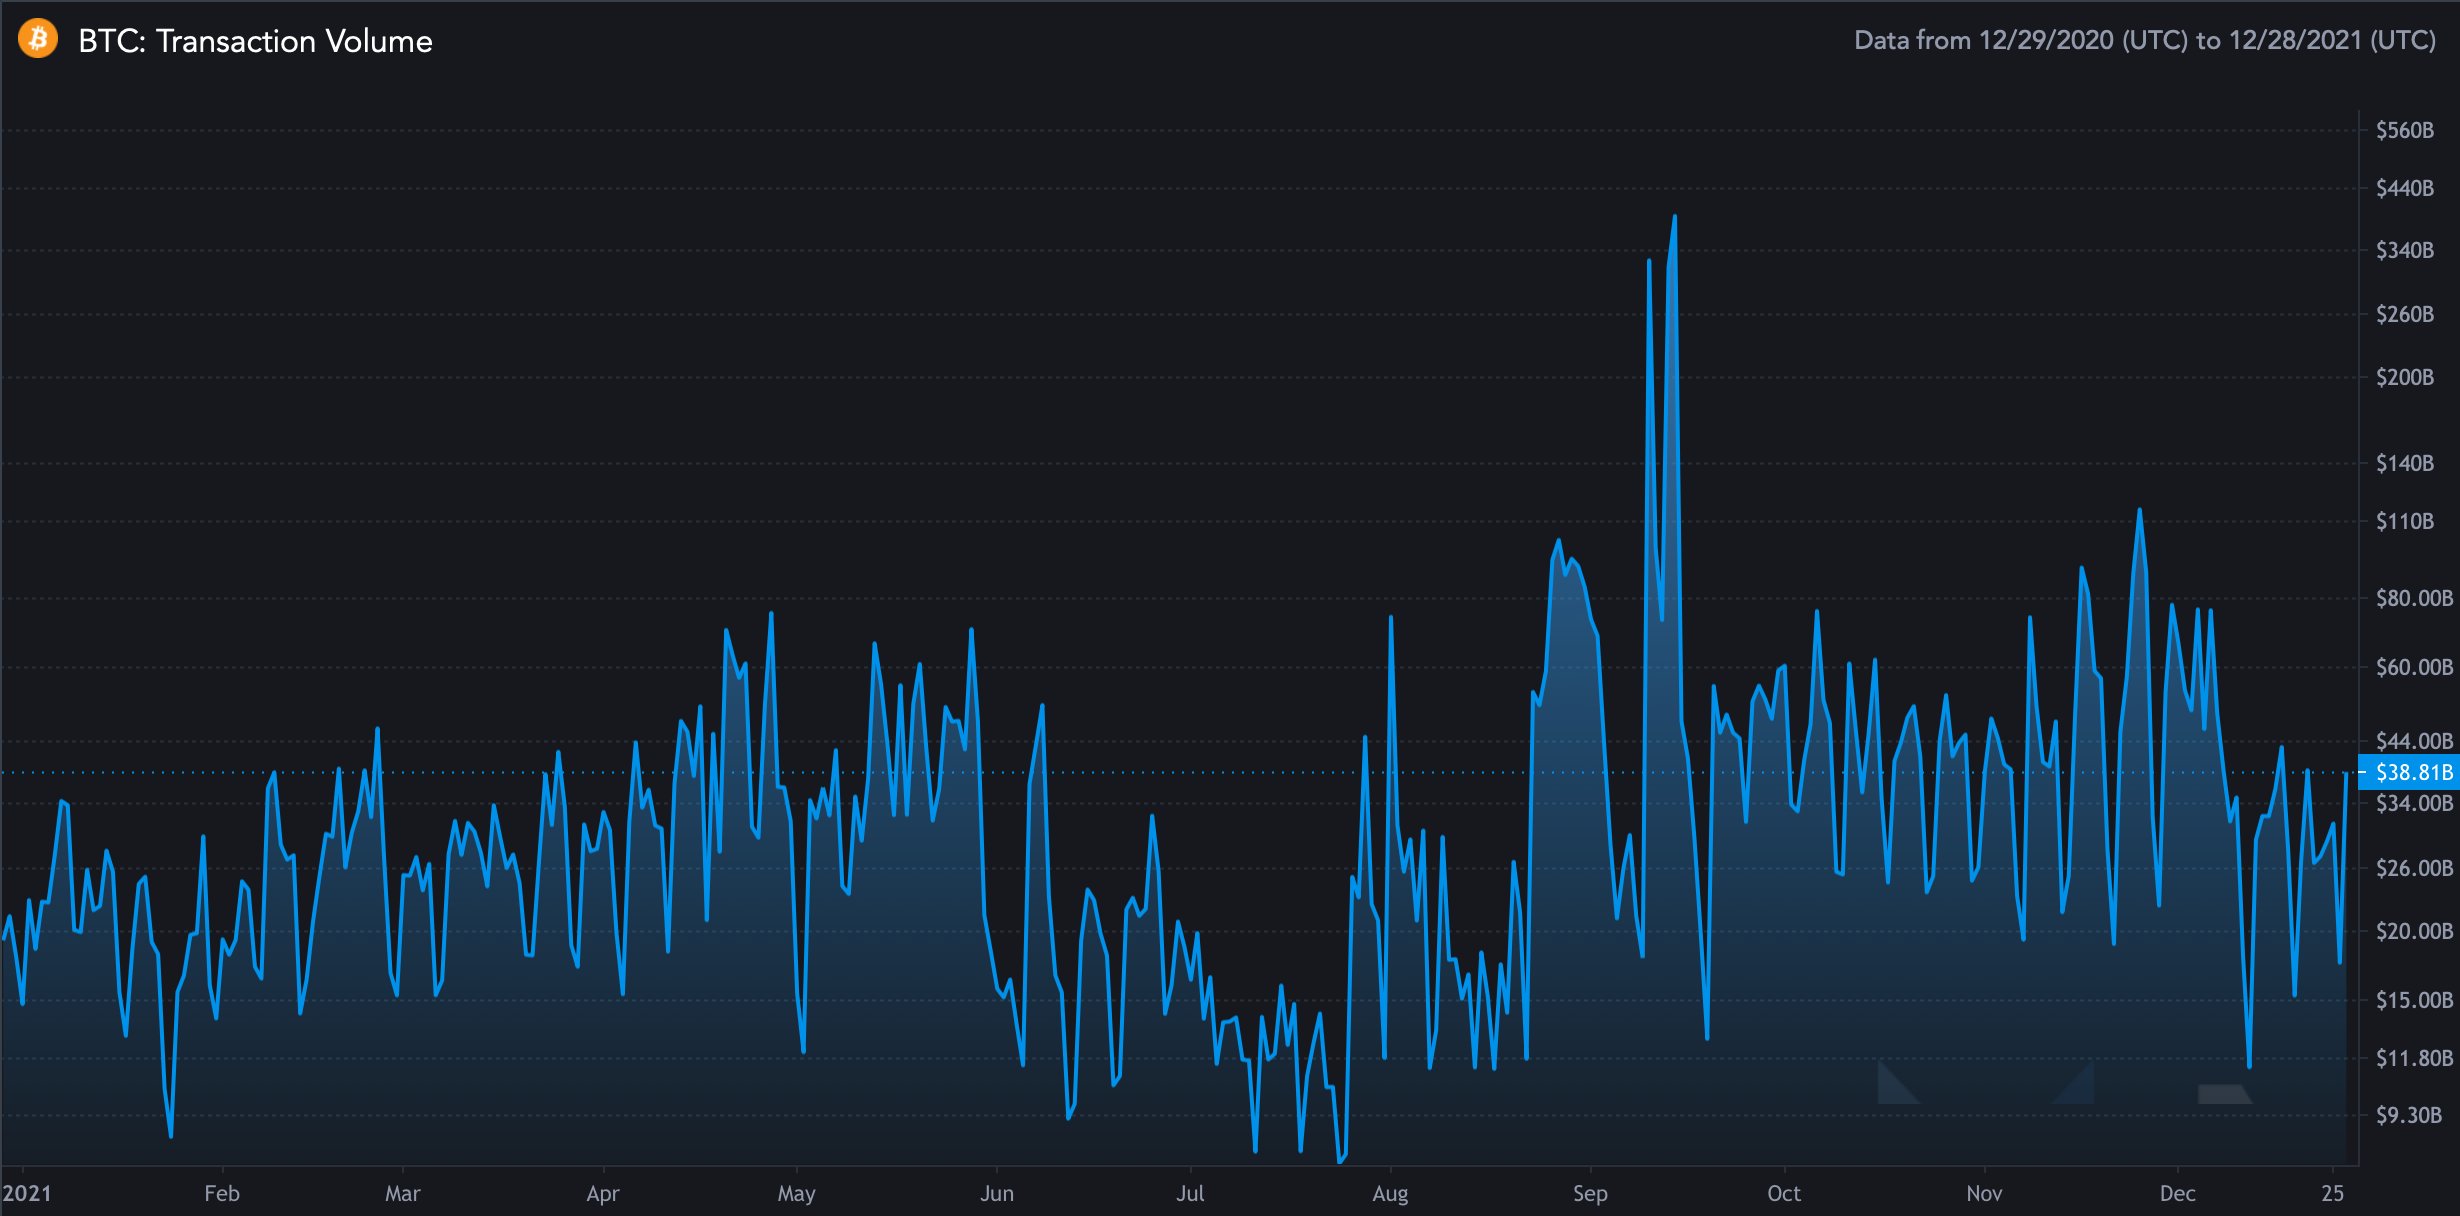Click the $110B y-axis label
This screenshot has height=1216, width=2460.
tap(2405, 521)
